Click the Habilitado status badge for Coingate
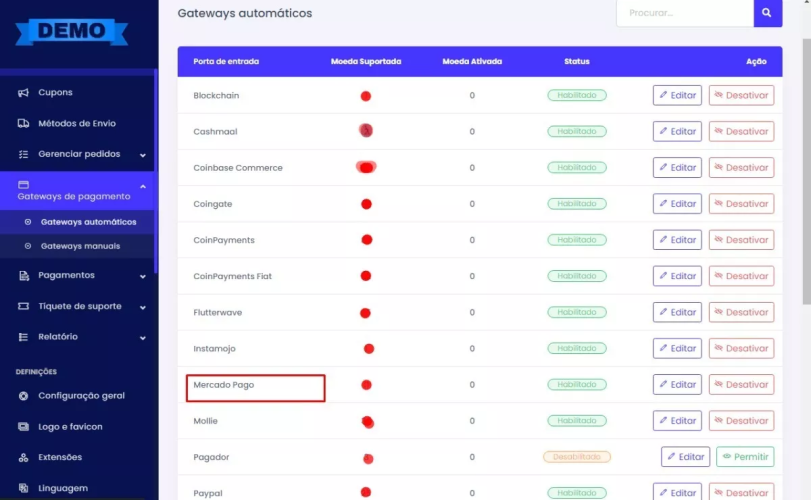 pos(577,204)
